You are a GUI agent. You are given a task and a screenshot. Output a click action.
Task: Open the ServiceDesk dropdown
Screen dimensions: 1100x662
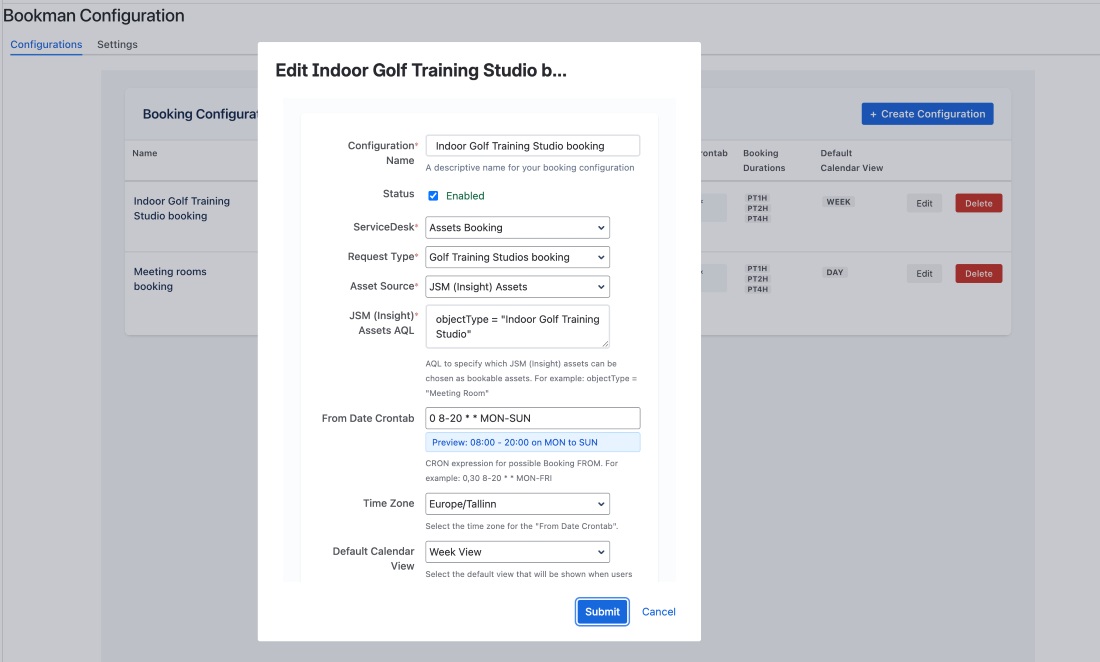point(517,227)
